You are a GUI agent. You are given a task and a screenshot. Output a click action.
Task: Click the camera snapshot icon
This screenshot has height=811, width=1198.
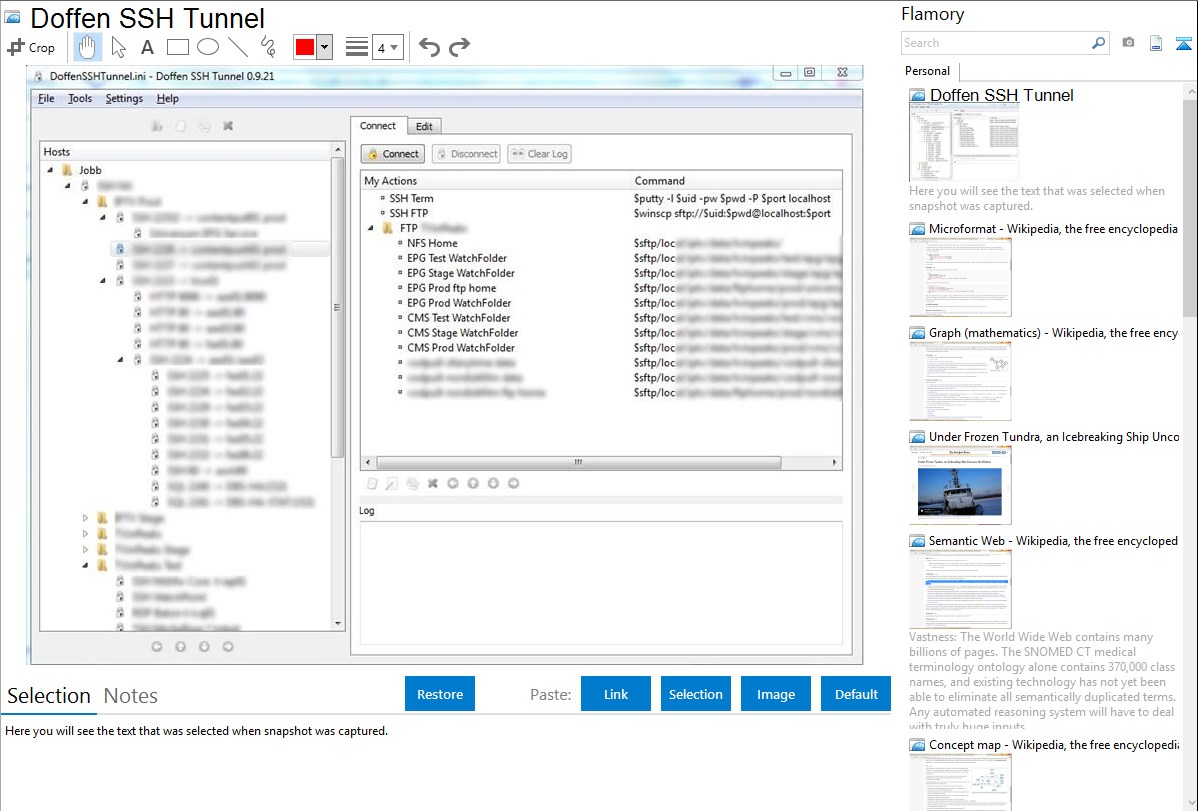click(x=1128, y=43)
